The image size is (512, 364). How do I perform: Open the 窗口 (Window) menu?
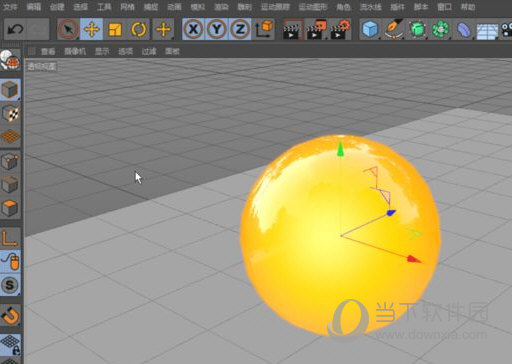(444, 7)
